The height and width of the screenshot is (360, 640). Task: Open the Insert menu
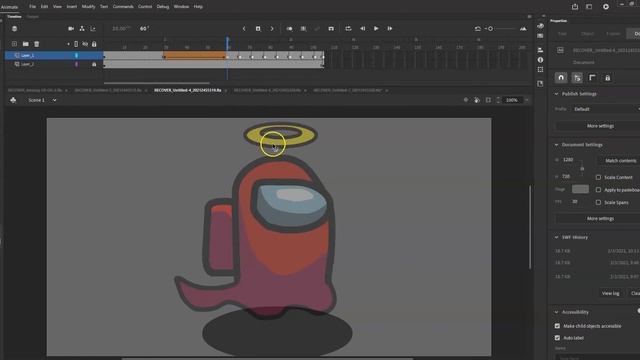71,7
